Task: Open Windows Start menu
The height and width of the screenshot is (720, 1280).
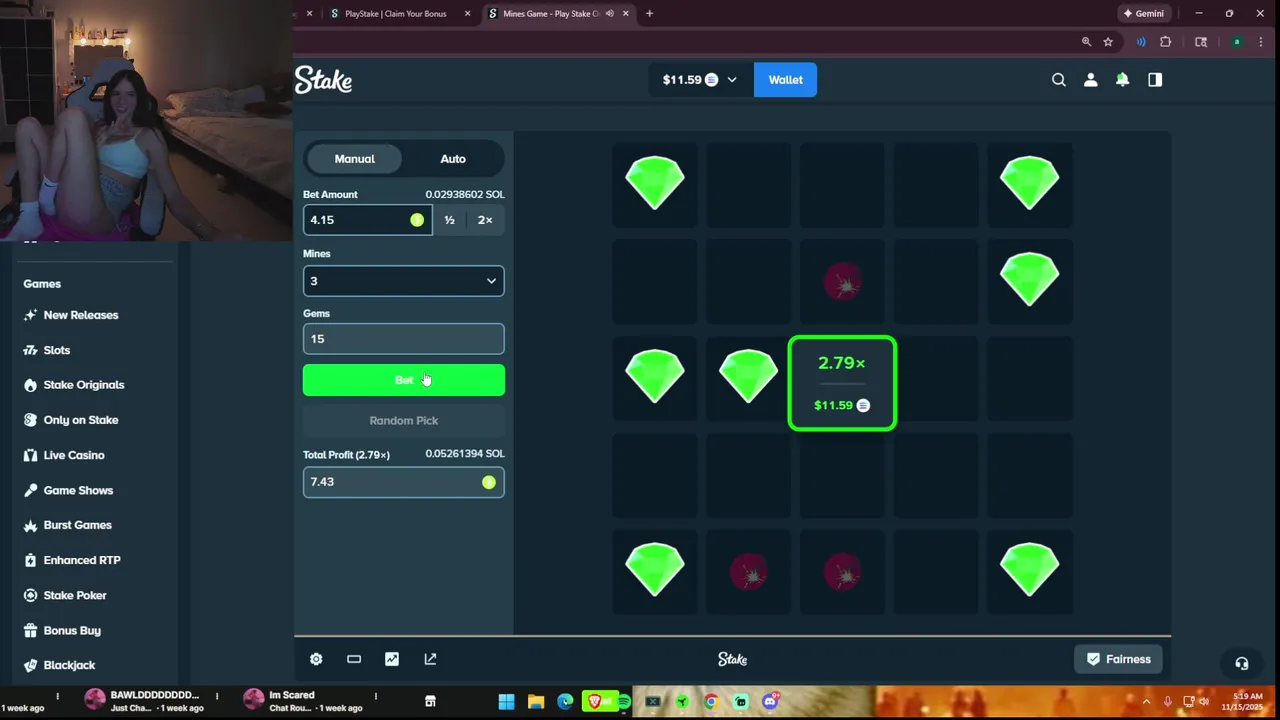Action: (506, 702)
